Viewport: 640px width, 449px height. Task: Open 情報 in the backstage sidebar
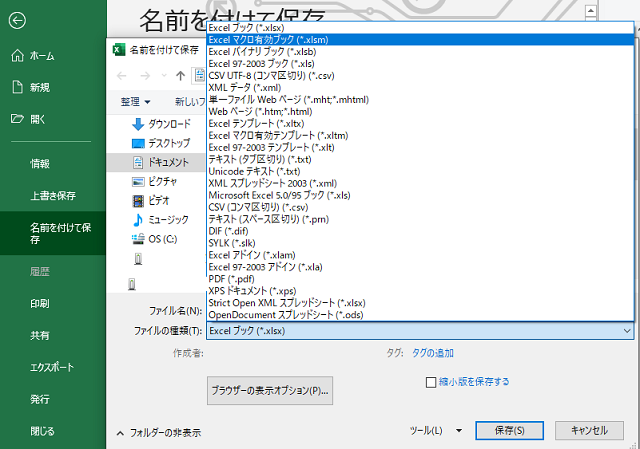click(40, 164)
